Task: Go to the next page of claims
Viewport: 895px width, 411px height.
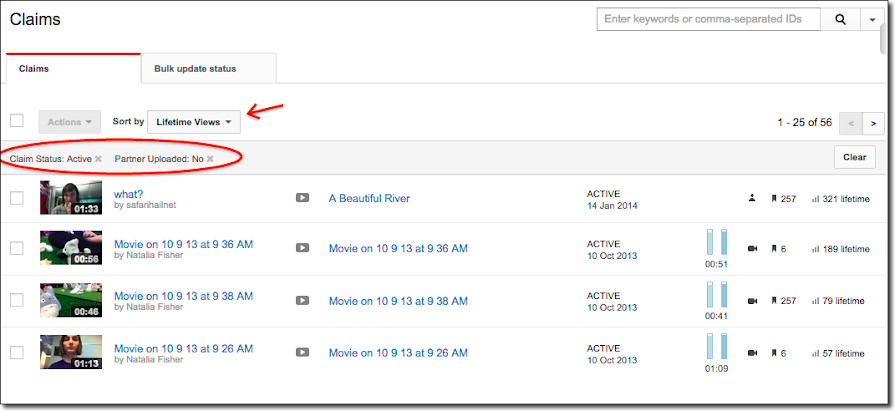Action: [x=873, y=123]
